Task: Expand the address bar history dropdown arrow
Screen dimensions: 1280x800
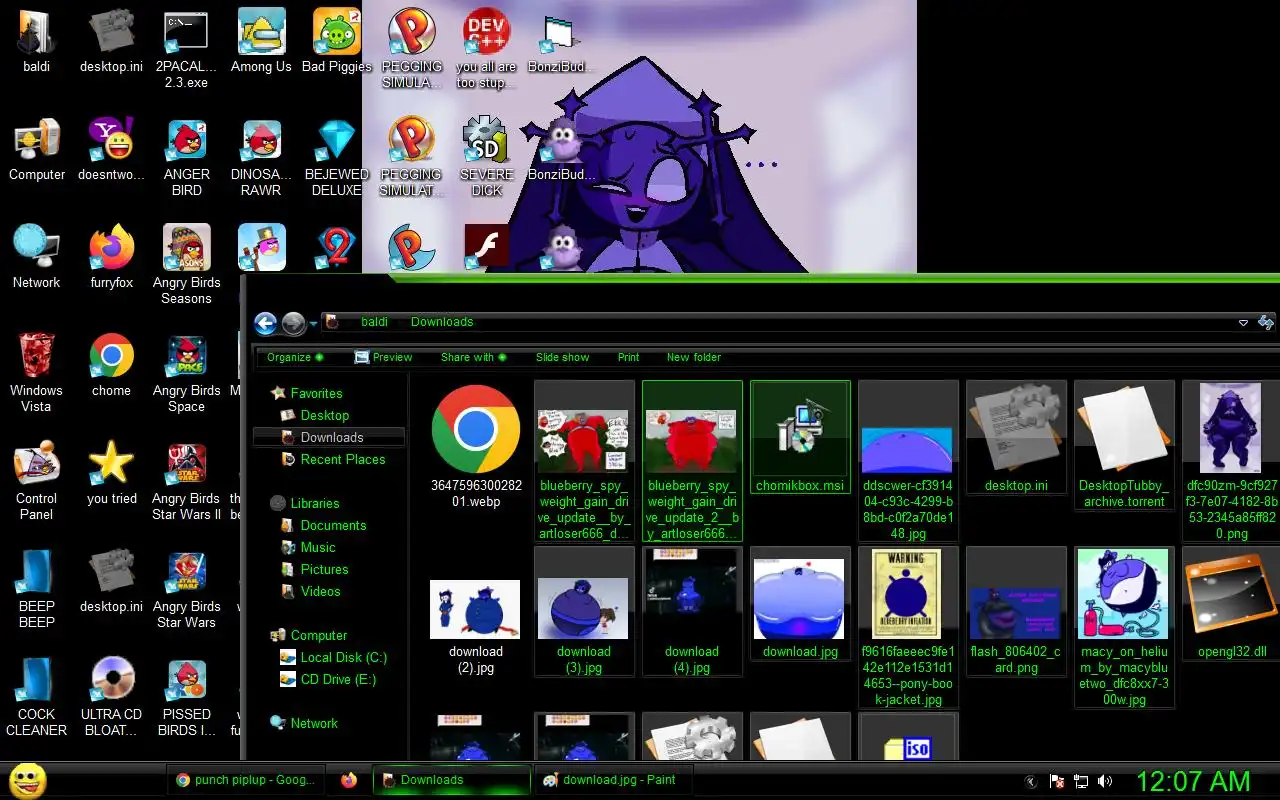Action: pos(1243,323)
